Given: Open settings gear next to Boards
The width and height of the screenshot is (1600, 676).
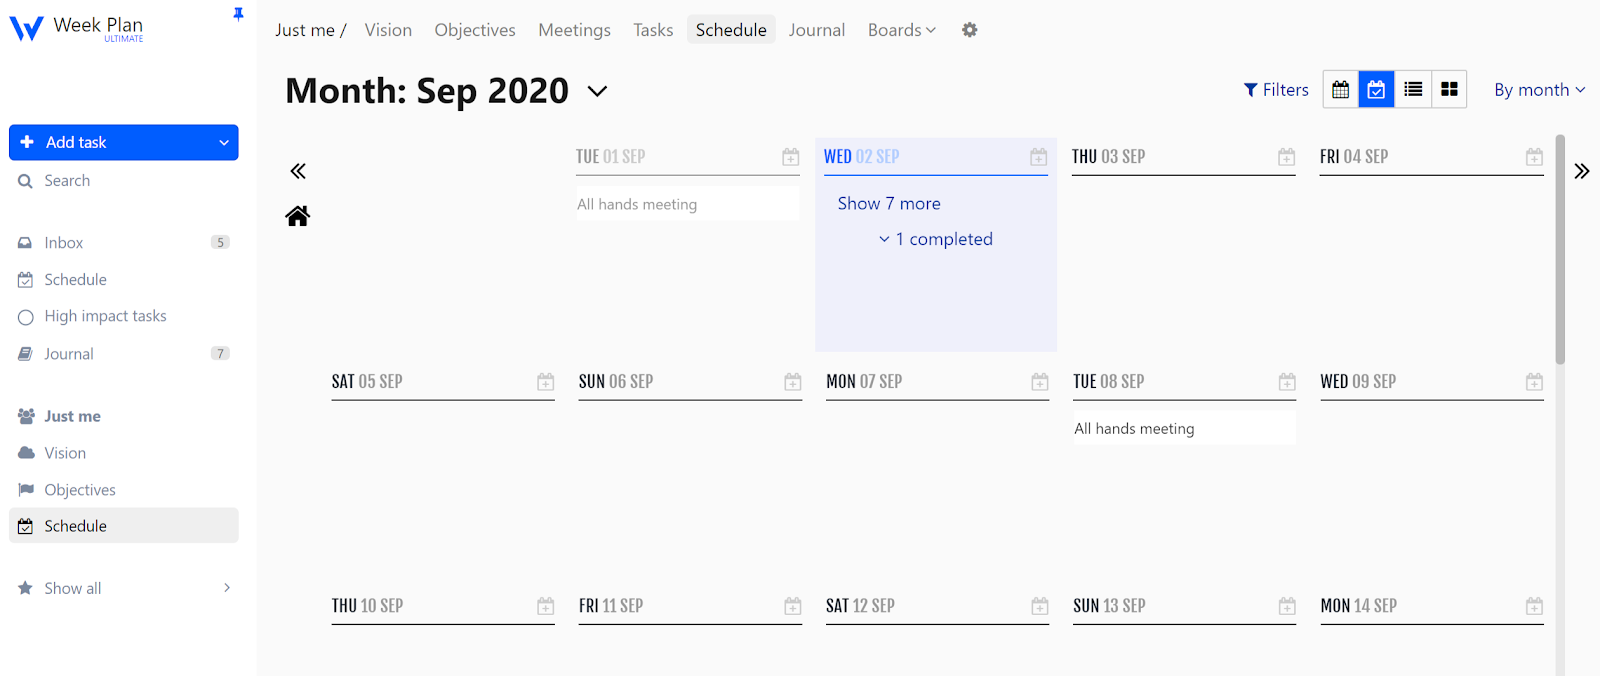Looking at the screenshot, I should tap(969, 30).
